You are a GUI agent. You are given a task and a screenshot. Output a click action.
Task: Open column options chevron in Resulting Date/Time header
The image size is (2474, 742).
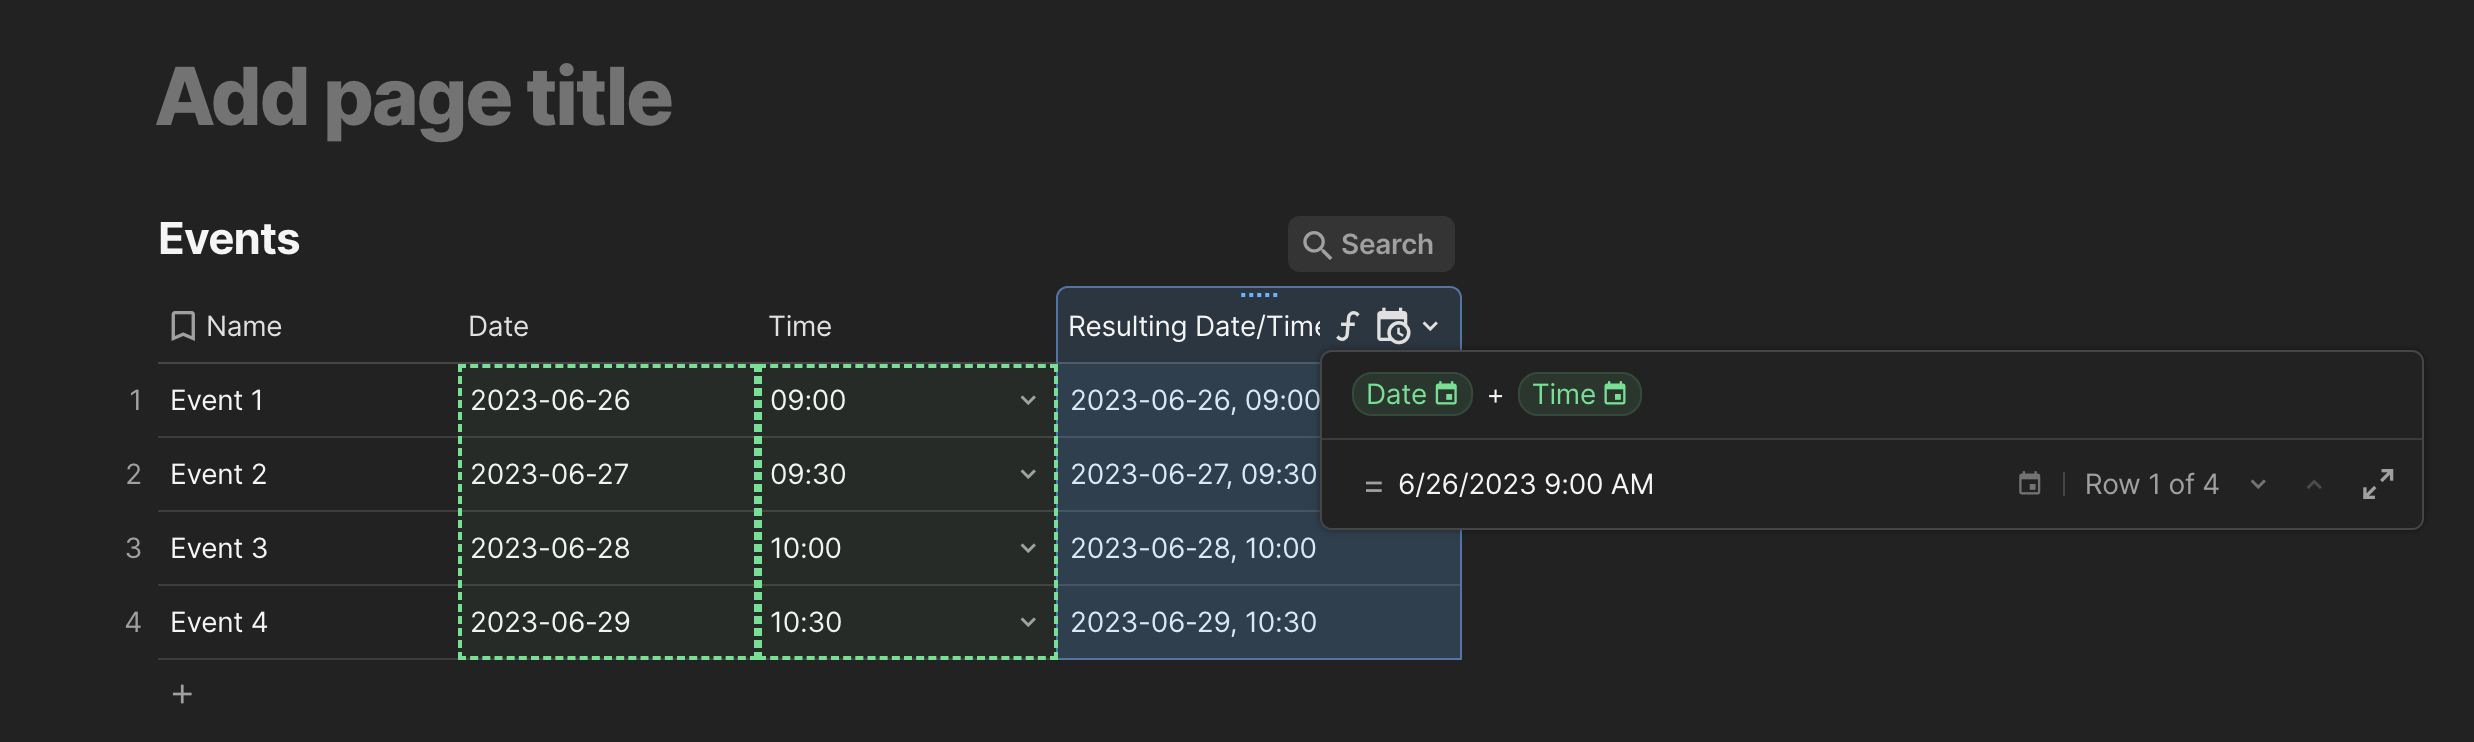[x=1430, y=326]
